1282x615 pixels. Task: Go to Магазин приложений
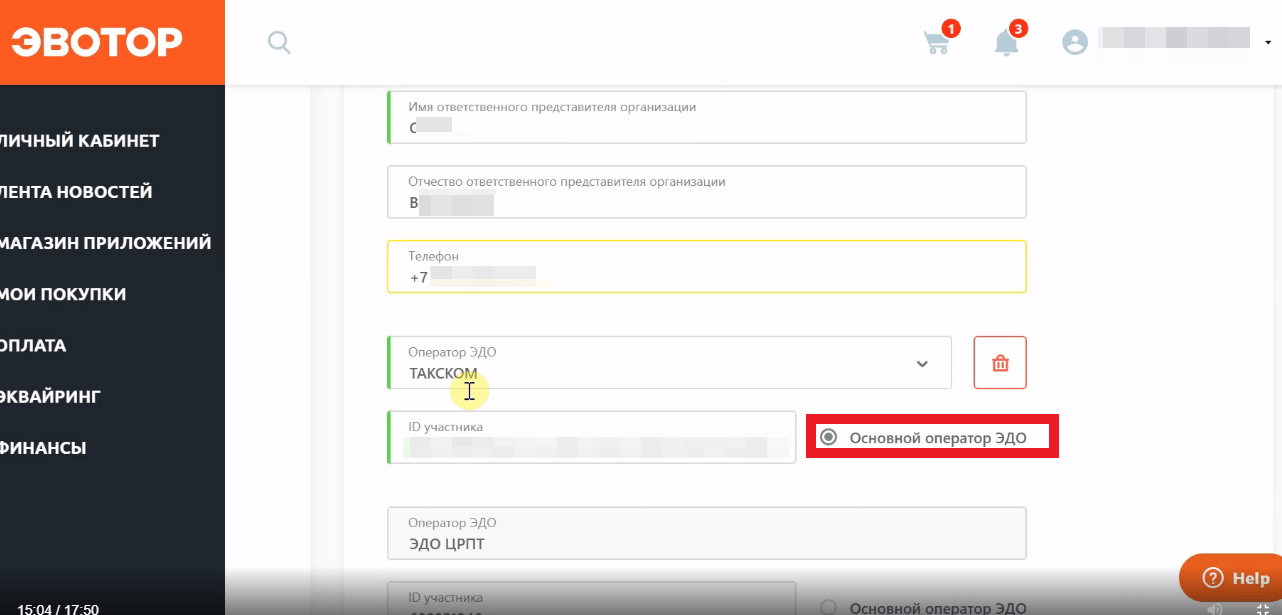click(x=105, y=243)
